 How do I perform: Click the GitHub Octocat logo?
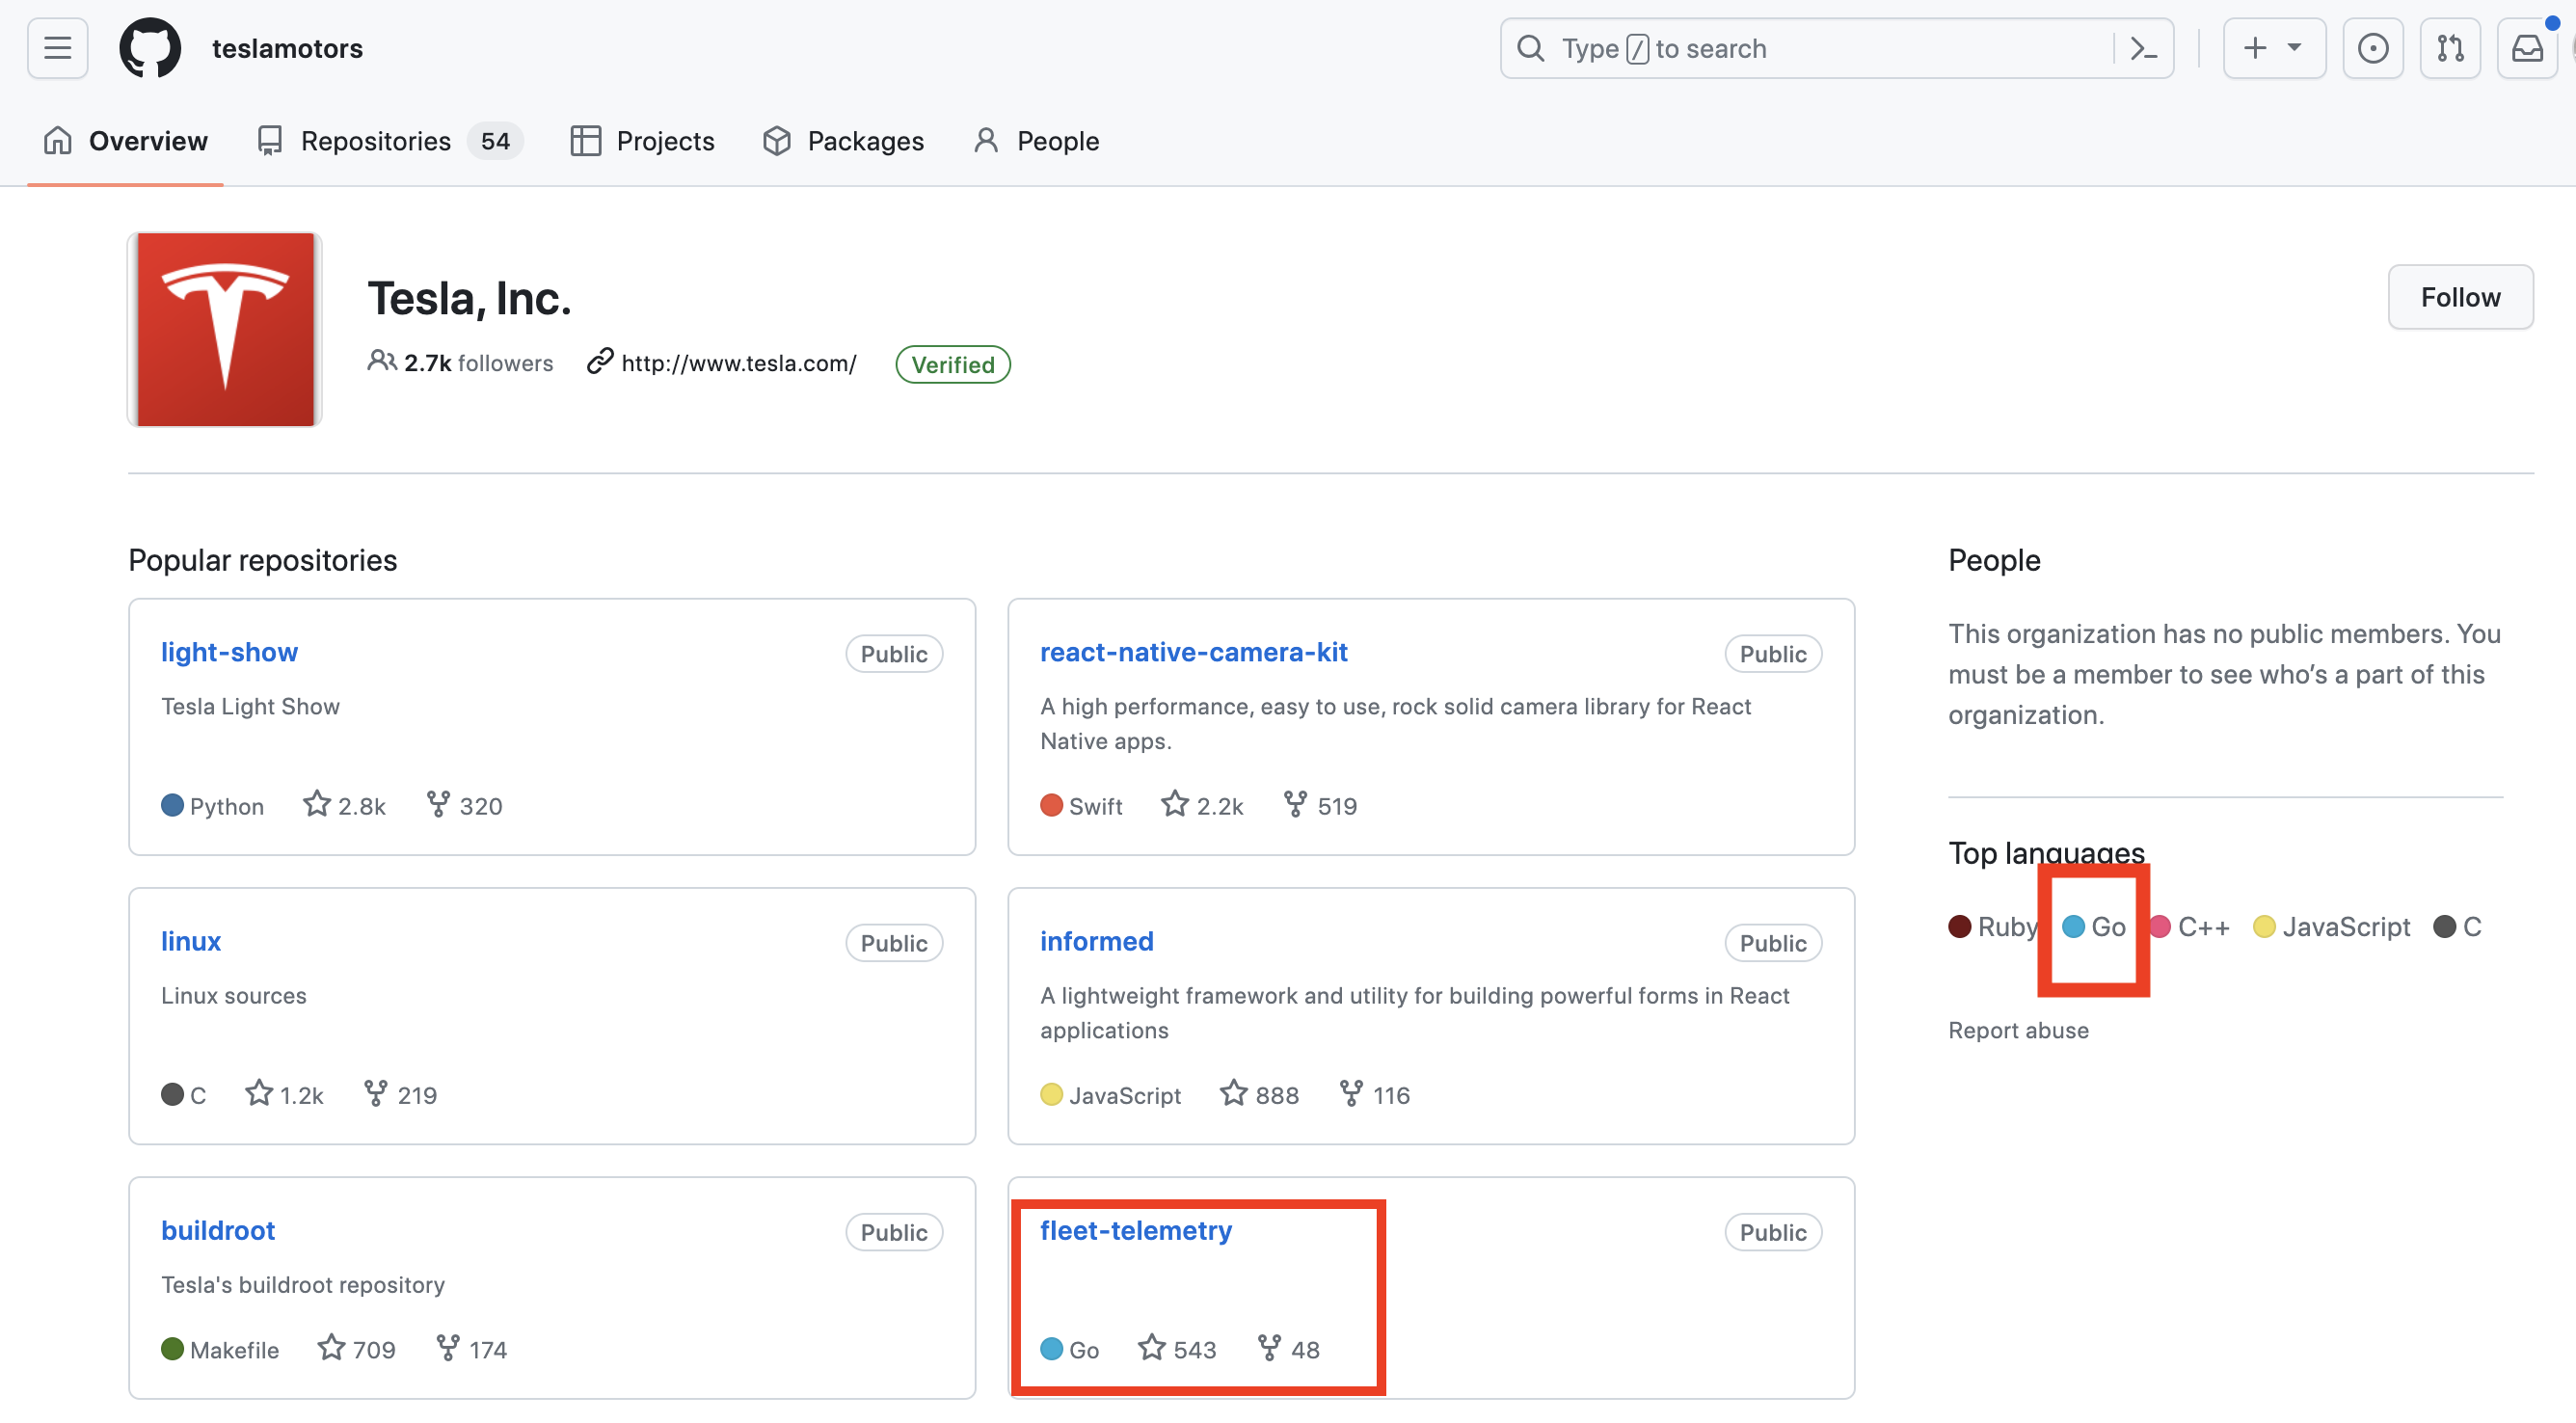(150, 48)
